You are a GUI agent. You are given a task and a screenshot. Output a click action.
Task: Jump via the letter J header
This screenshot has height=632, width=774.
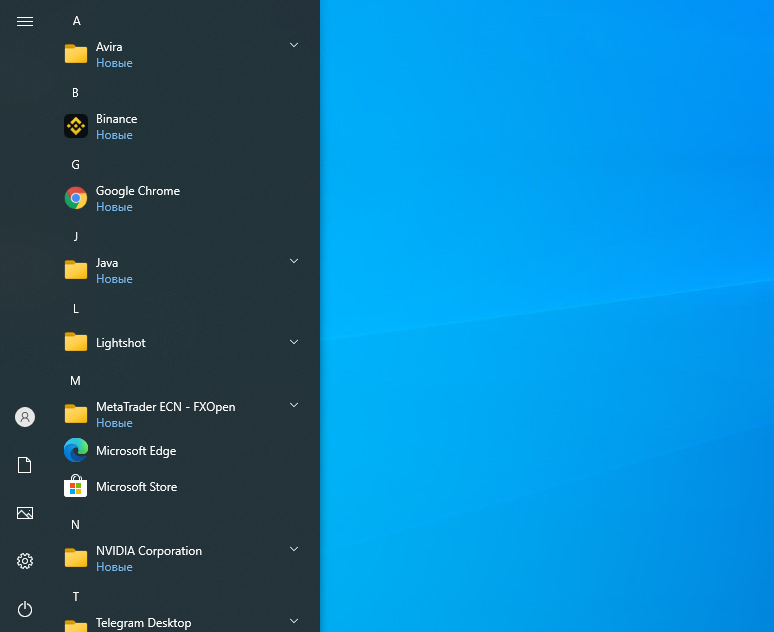[76, 237]
